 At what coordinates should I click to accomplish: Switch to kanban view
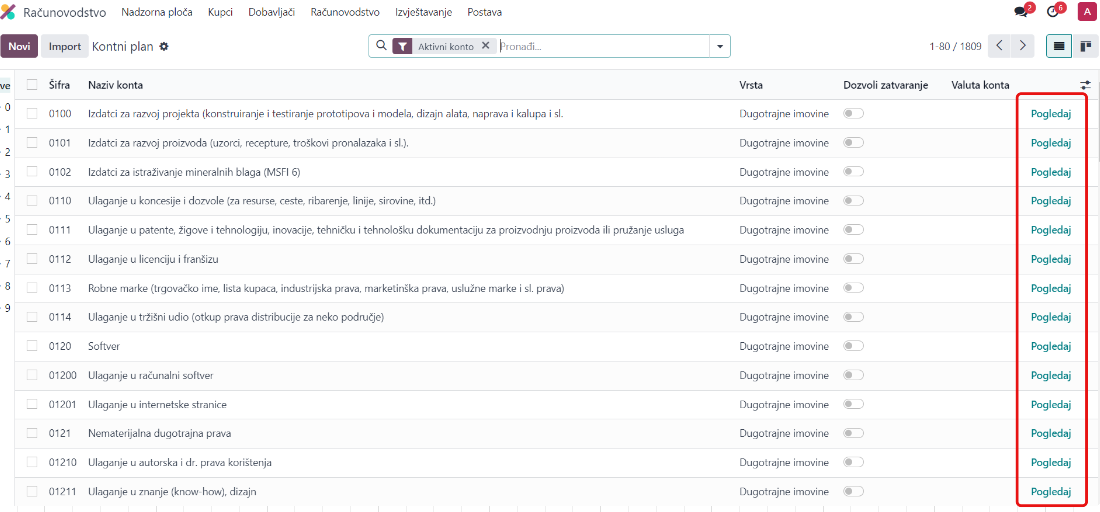pyautogui.click(x=1087, y=46)
